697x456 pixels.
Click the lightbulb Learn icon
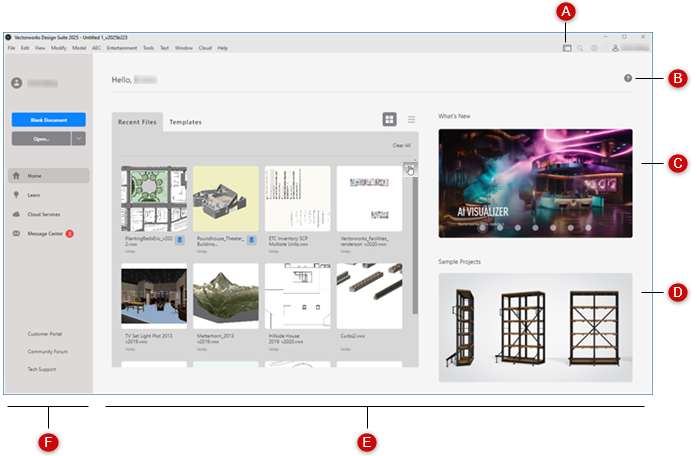pos(16,195)
